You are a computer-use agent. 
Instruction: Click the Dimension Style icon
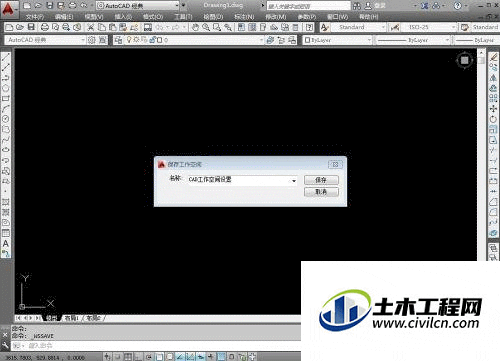click(395, 27)
